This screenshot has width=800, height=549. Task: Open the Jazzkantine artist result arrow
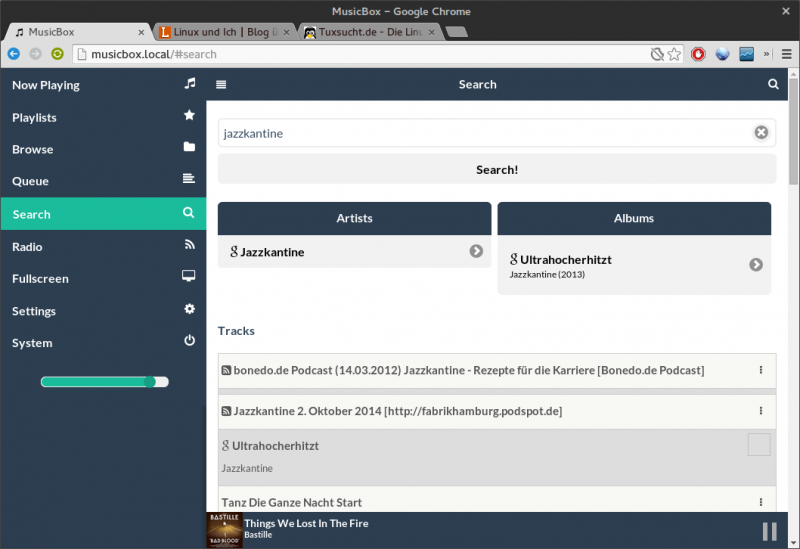(476, 251)
